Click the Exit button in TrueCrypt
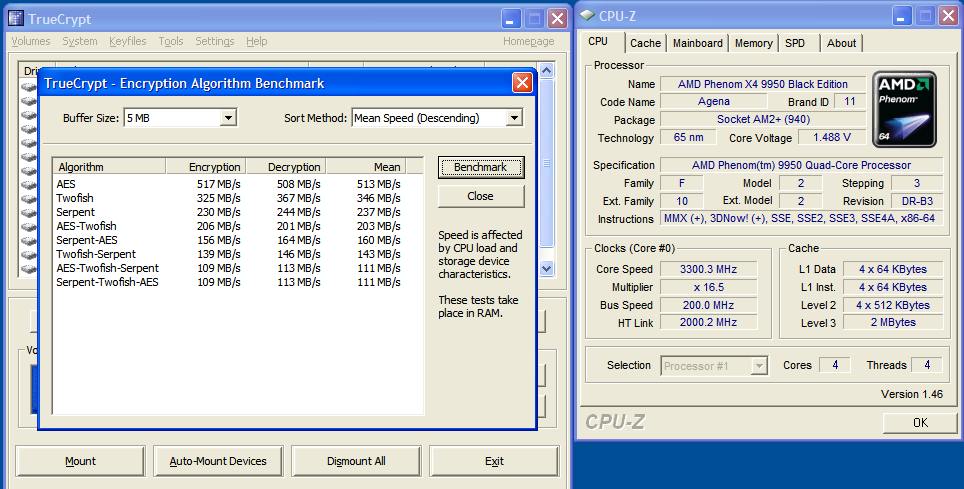The image size is (964, 489). click(494, 461)
